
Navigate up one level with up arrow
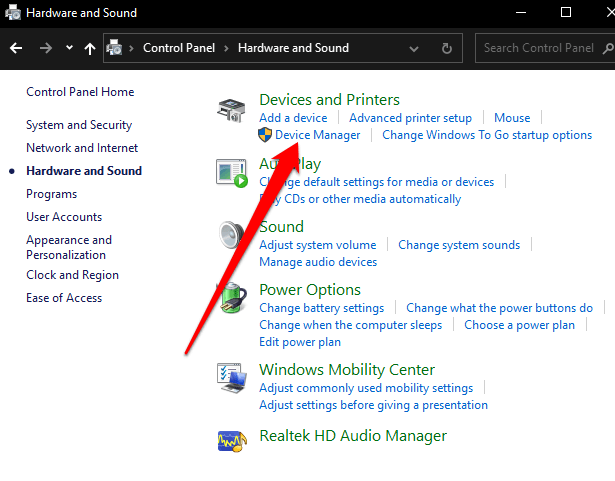(91, 47)
